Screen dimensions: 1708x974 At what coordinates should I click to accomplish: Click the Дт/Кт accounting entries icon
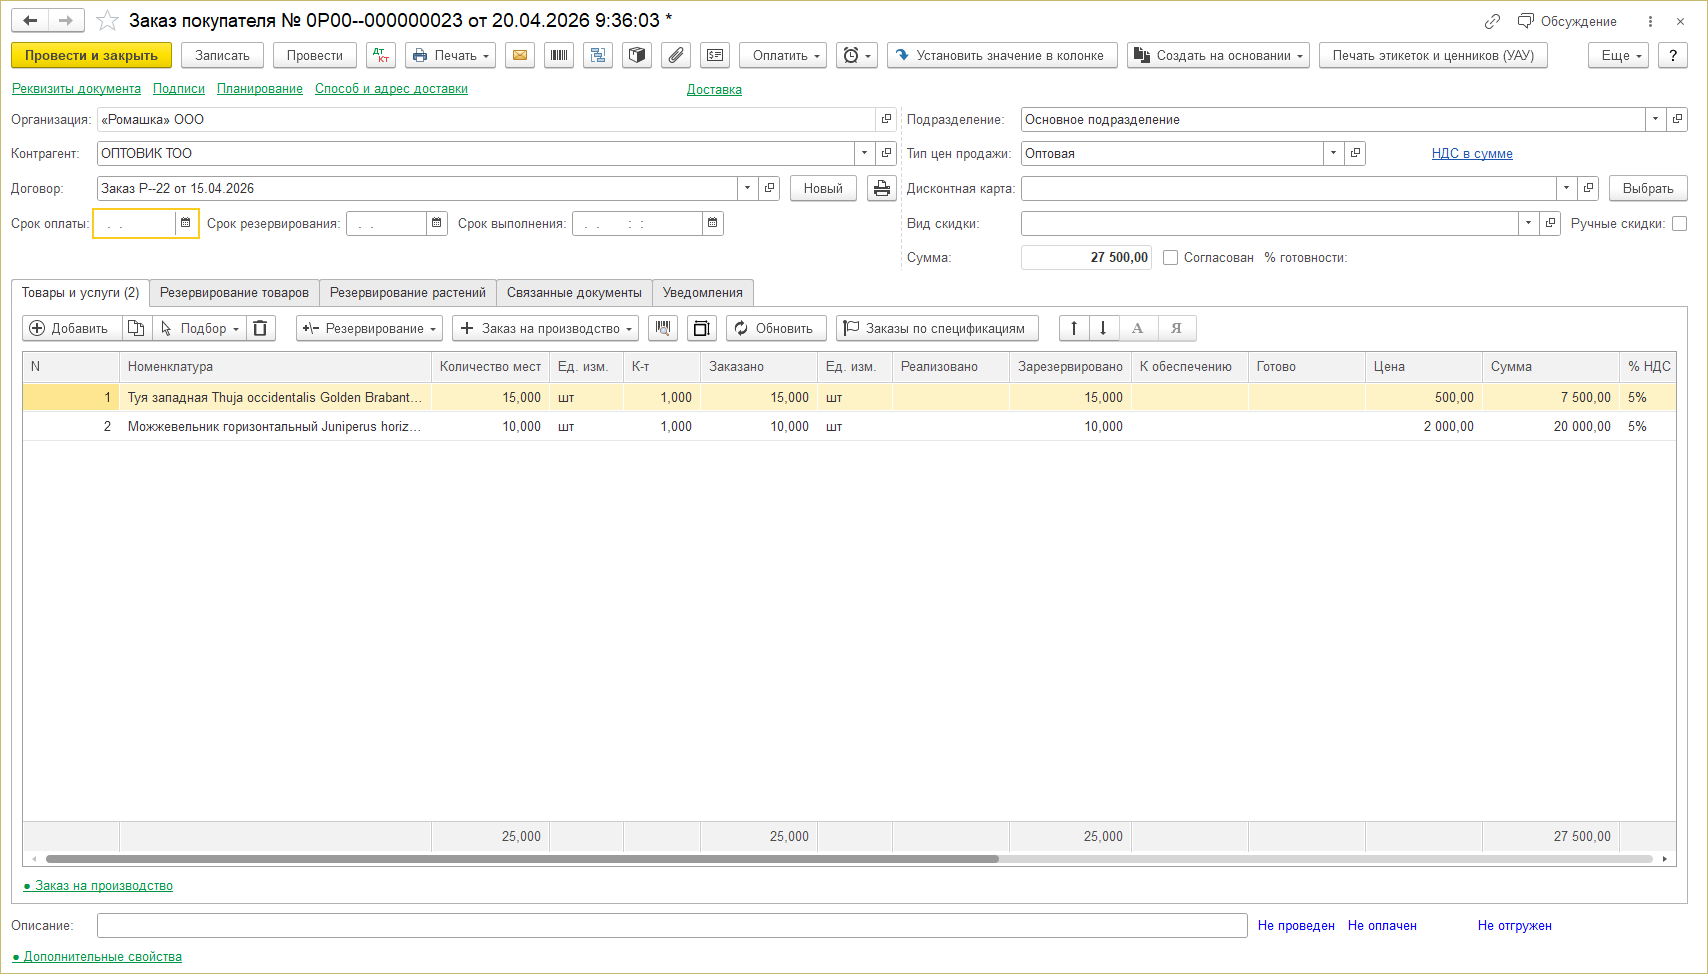381,56
